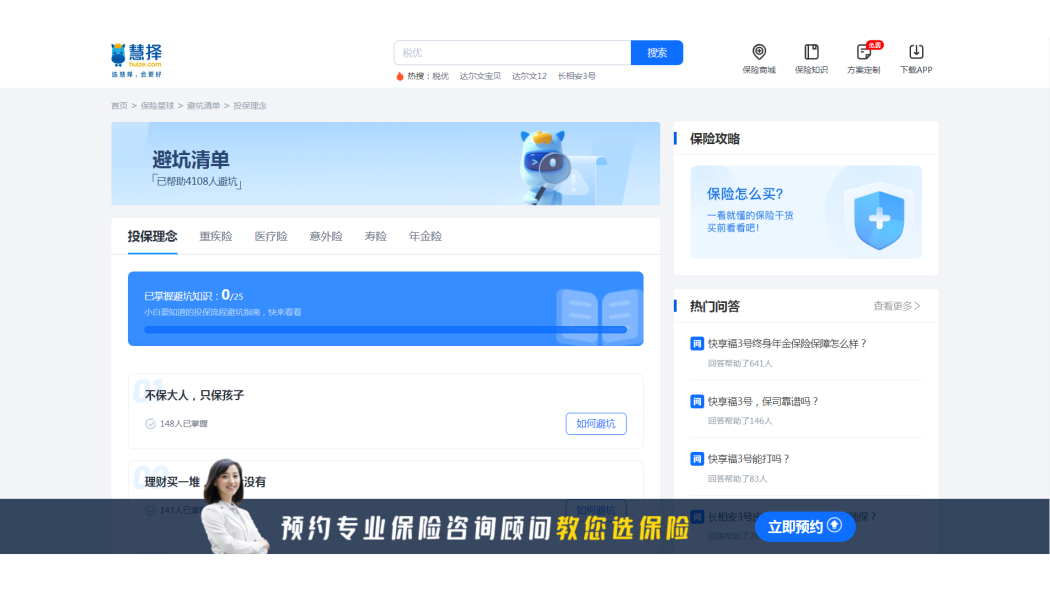Image resolution: width=1050 pixels, height=591 pixels.
Task: Focus the search input field
Action: pos(512,53)
